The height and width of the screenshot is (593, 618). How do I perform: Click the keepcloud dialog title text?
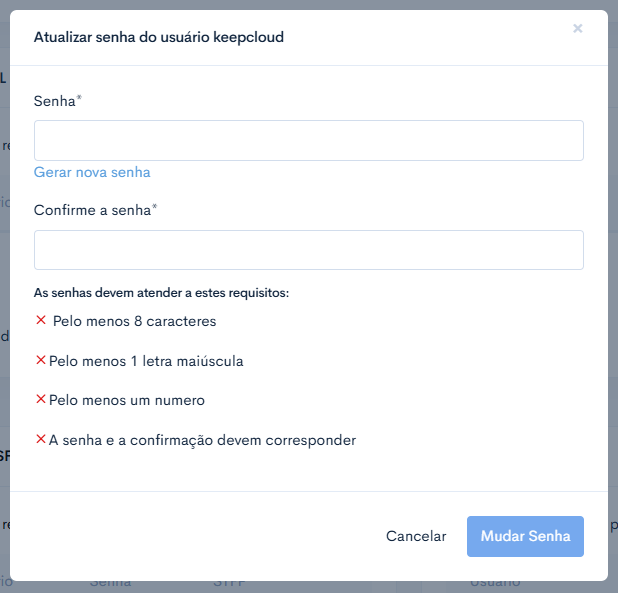[159, 37]
